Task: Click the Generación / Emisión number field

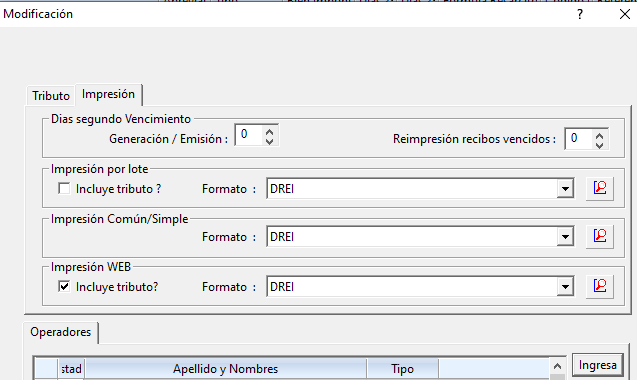Action: pyautogui.click(x=249, y=135)
